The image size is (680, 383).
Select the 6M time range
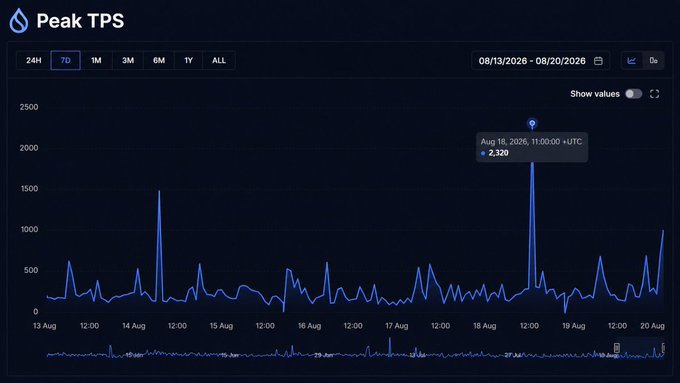pos(159,60)
